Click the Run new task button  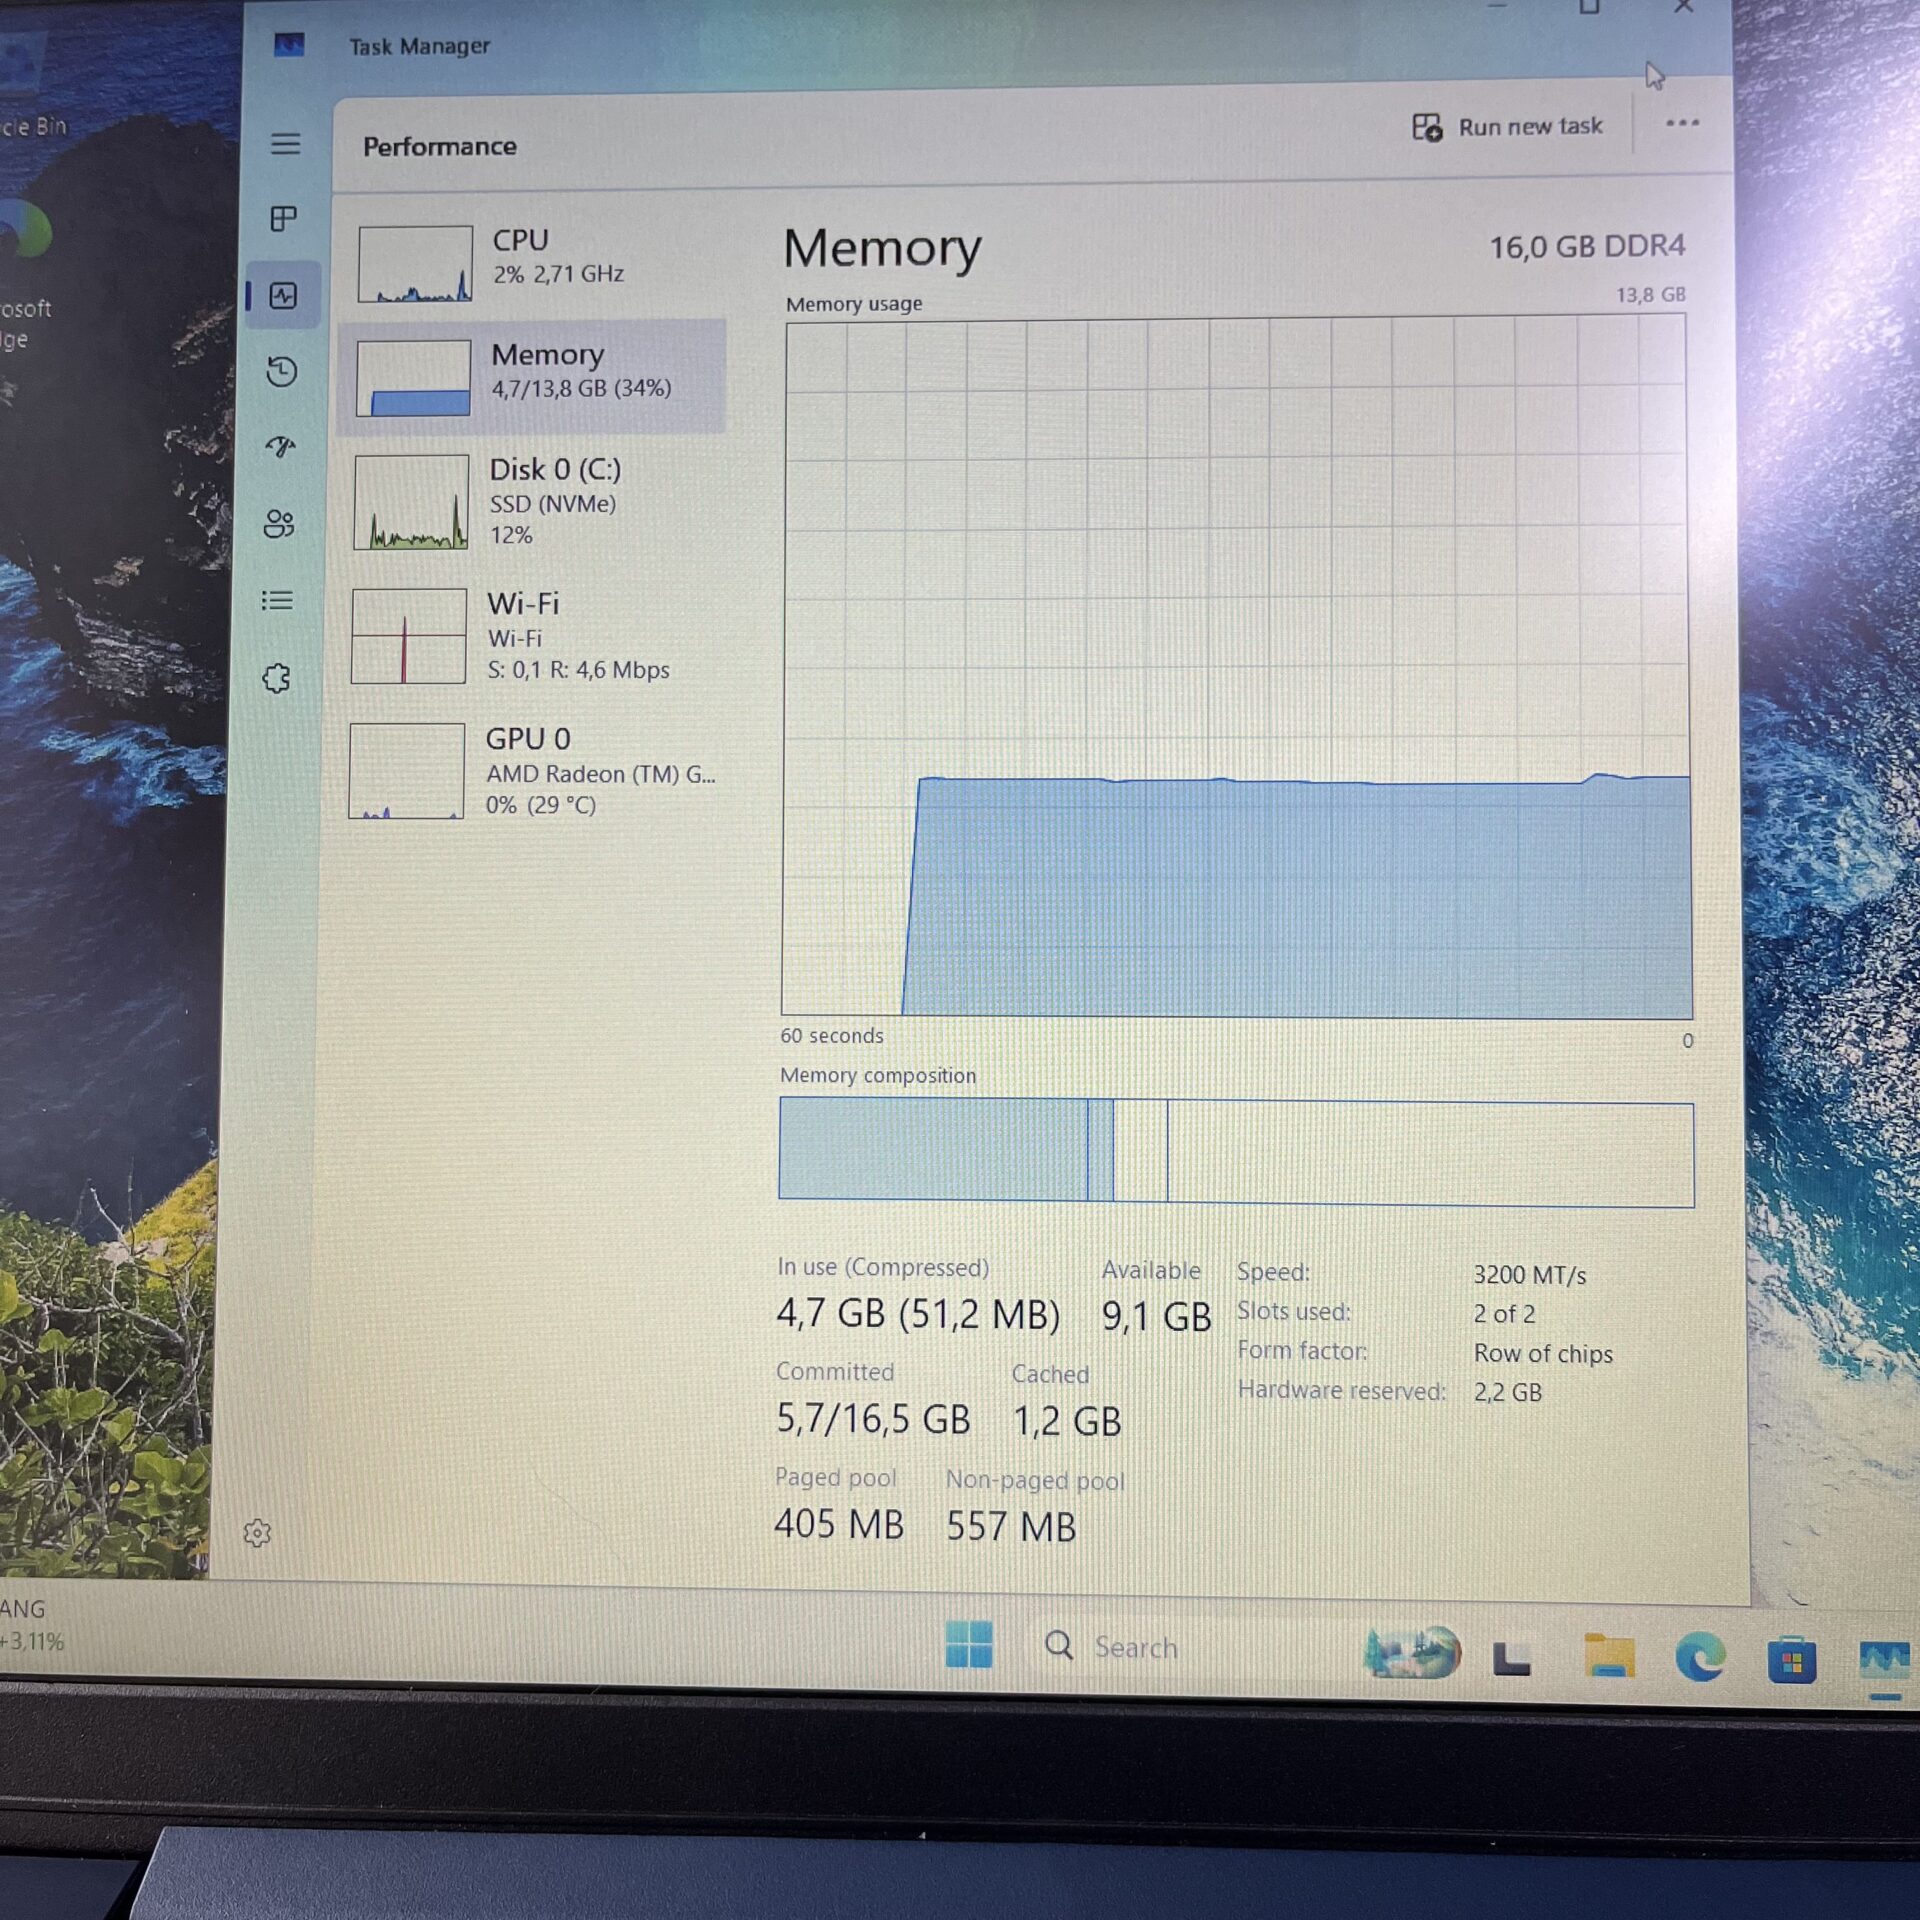(1507, 127)
